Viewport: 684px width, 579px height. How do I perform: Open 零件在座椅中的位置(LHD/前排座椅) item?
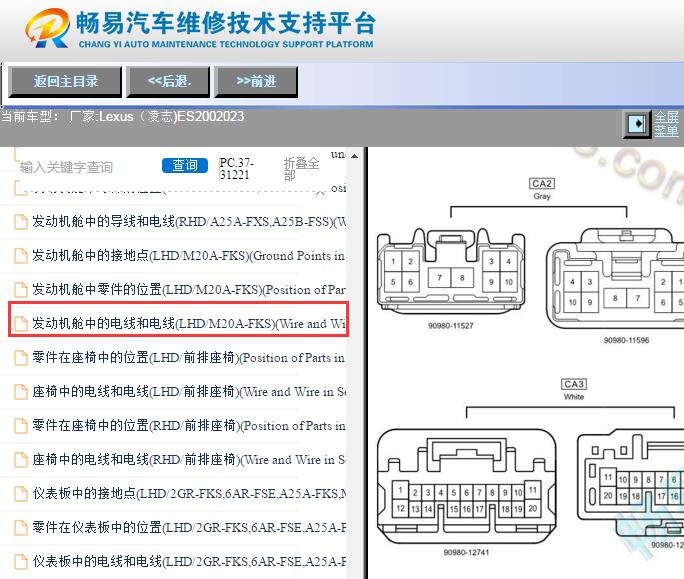pos(188,358)
